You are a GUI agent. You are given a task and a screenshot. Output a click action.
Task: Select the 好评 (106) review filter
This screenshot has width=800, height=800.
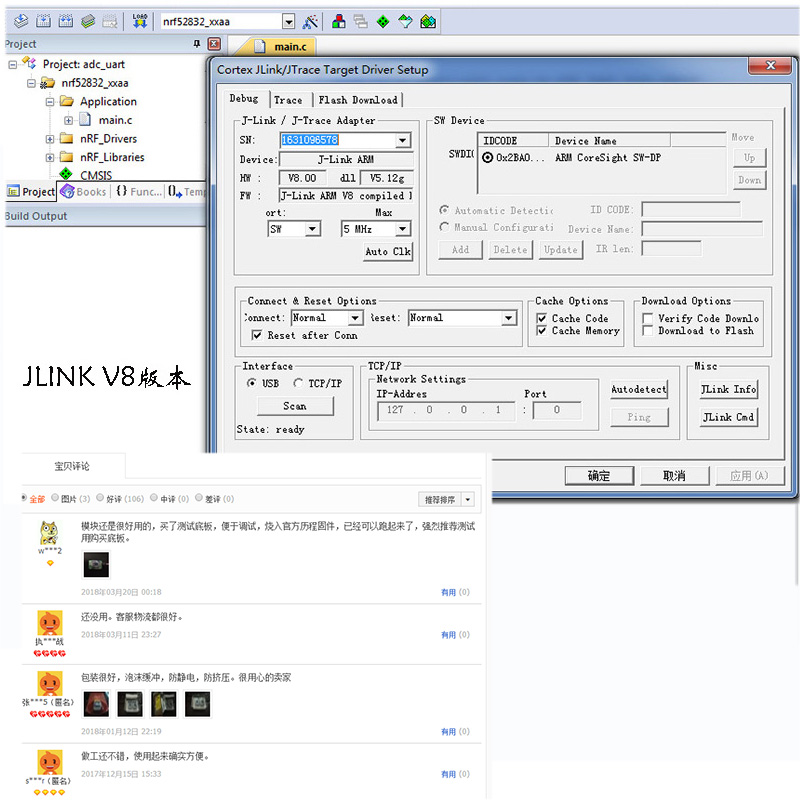100,498
